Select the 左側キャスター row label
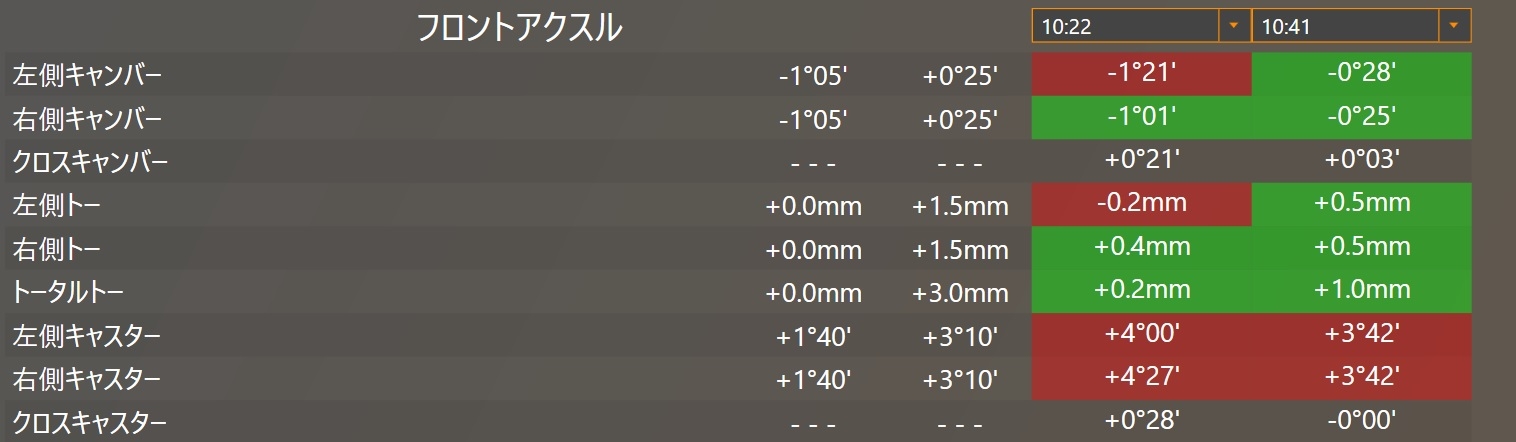Viewport: 1516px width, 442px height. tap(87, 336)
